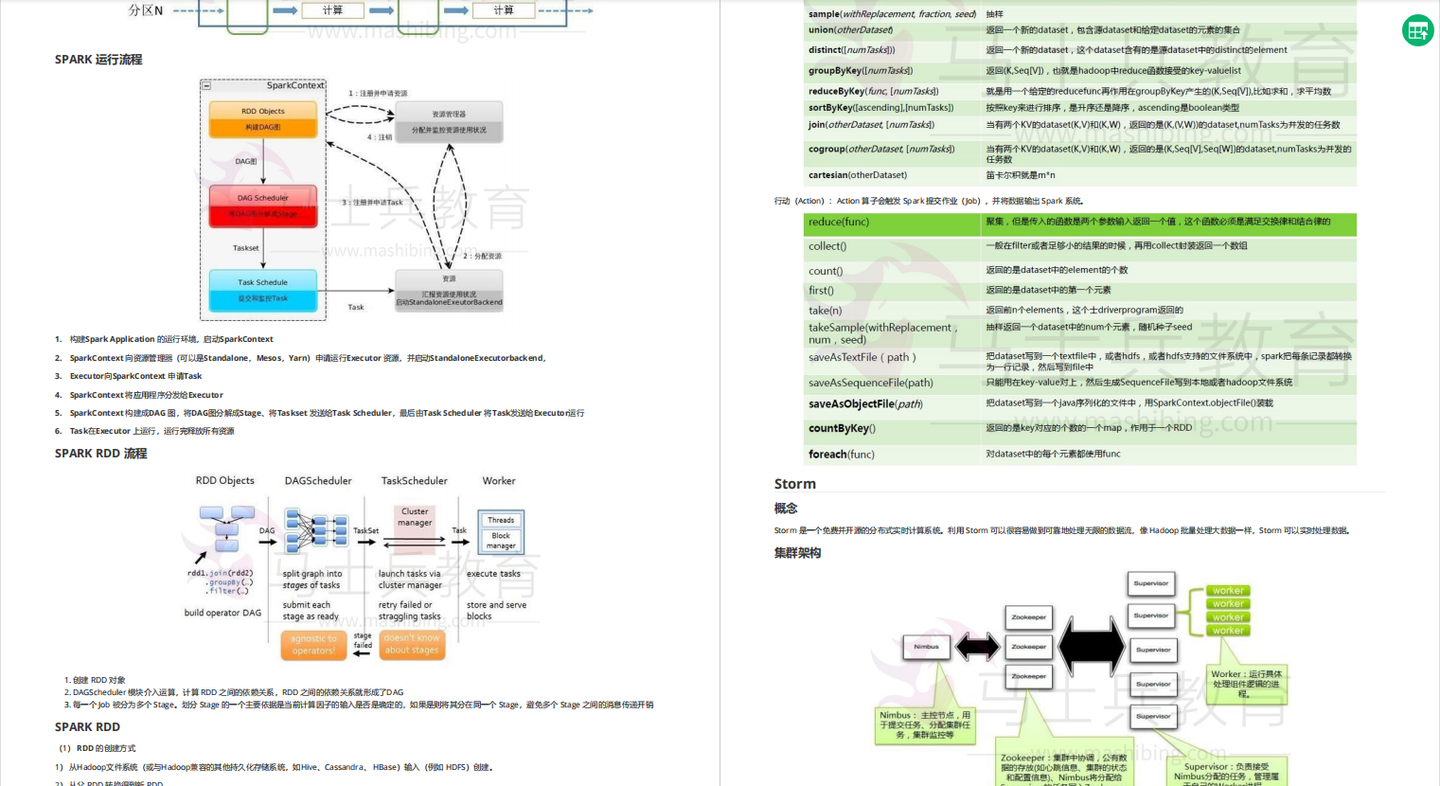Click the "take(n)" table cell
The image size is (1440, 786).
(x=892, y=311)
